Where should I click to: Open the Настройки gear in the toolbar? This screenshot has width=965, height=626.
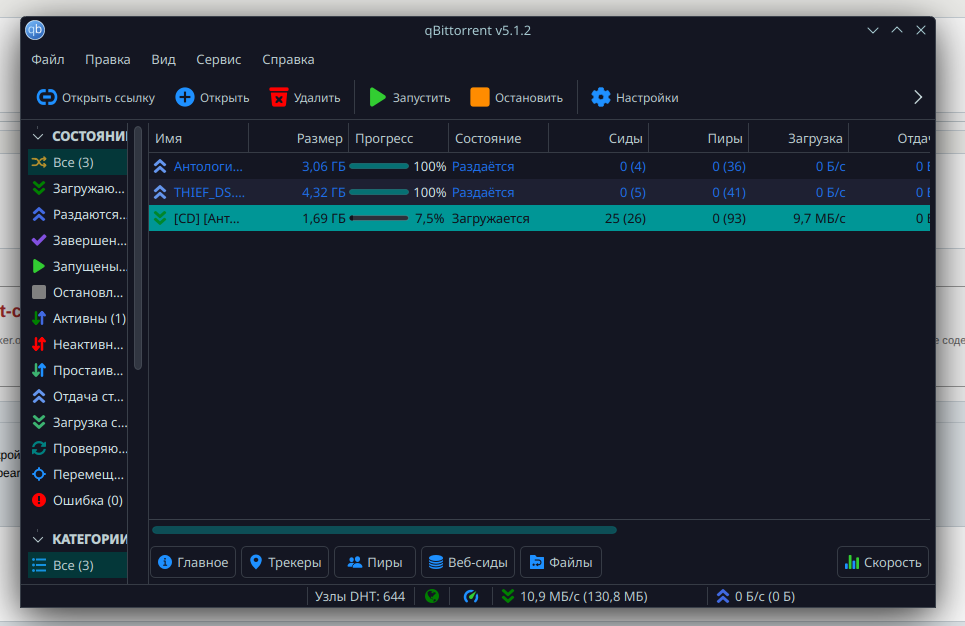pos(635,97)
